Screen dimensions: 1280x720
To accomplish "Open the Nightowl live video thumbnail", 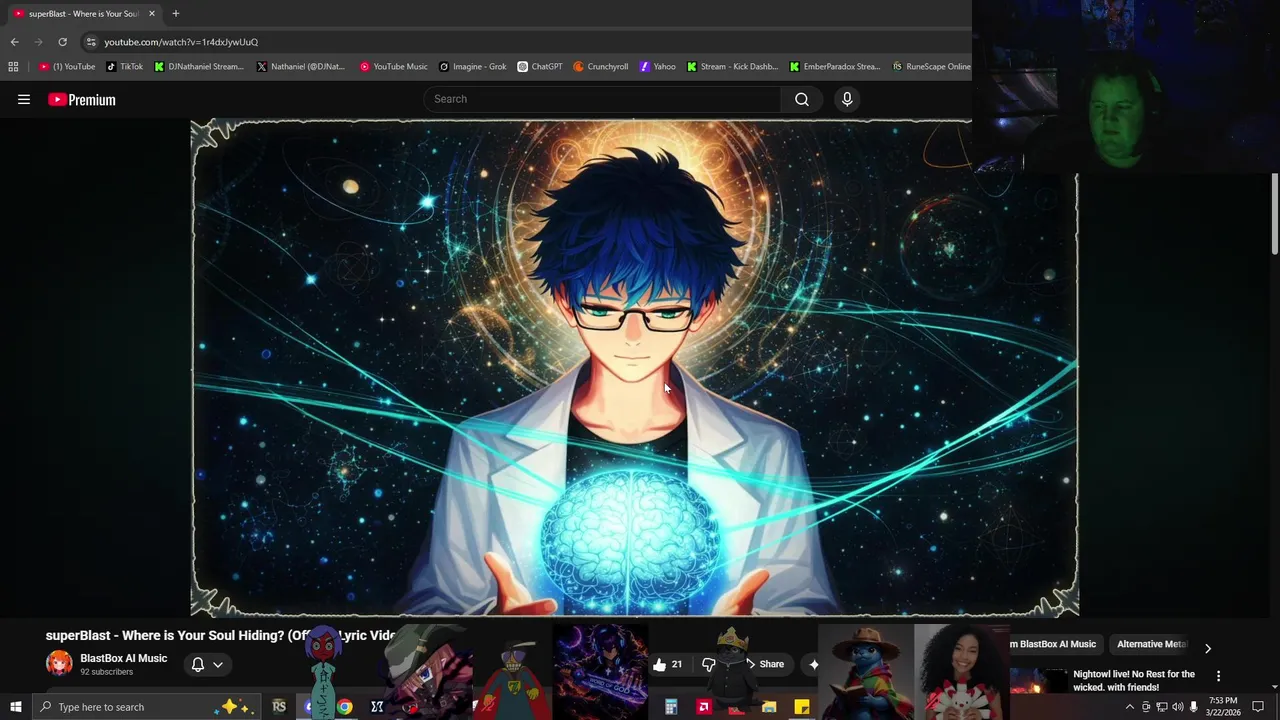I will point(1038,680).
